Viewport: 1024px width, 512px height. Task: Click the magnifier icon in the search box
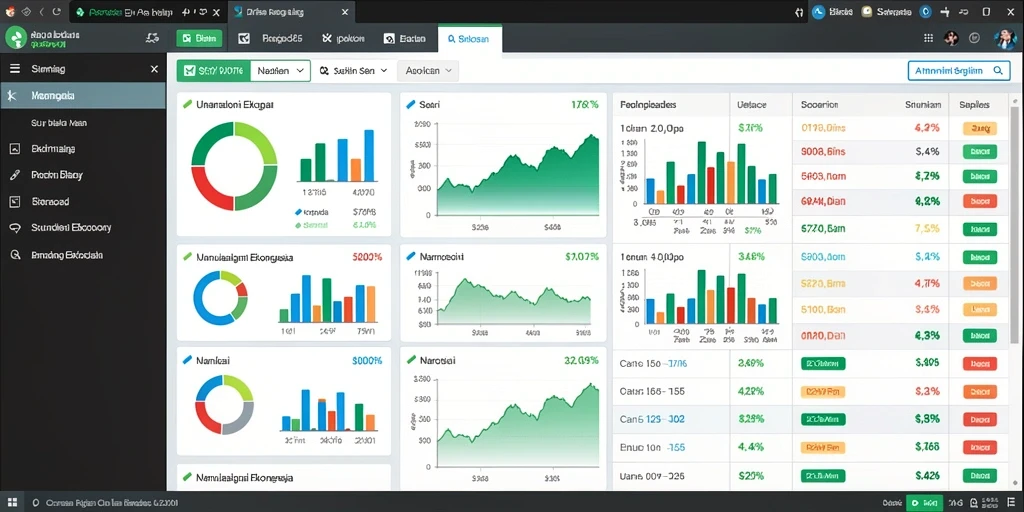coord(997,71)
